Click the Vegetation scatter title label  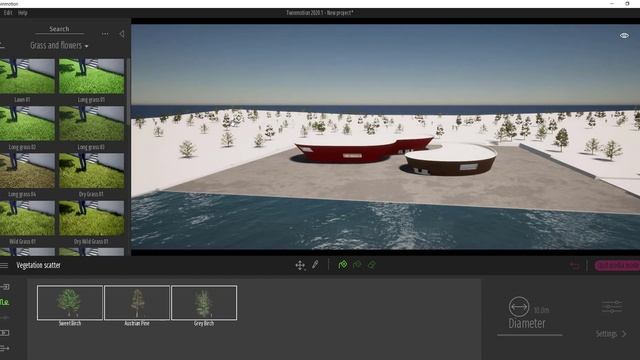(x=38, y=265)
